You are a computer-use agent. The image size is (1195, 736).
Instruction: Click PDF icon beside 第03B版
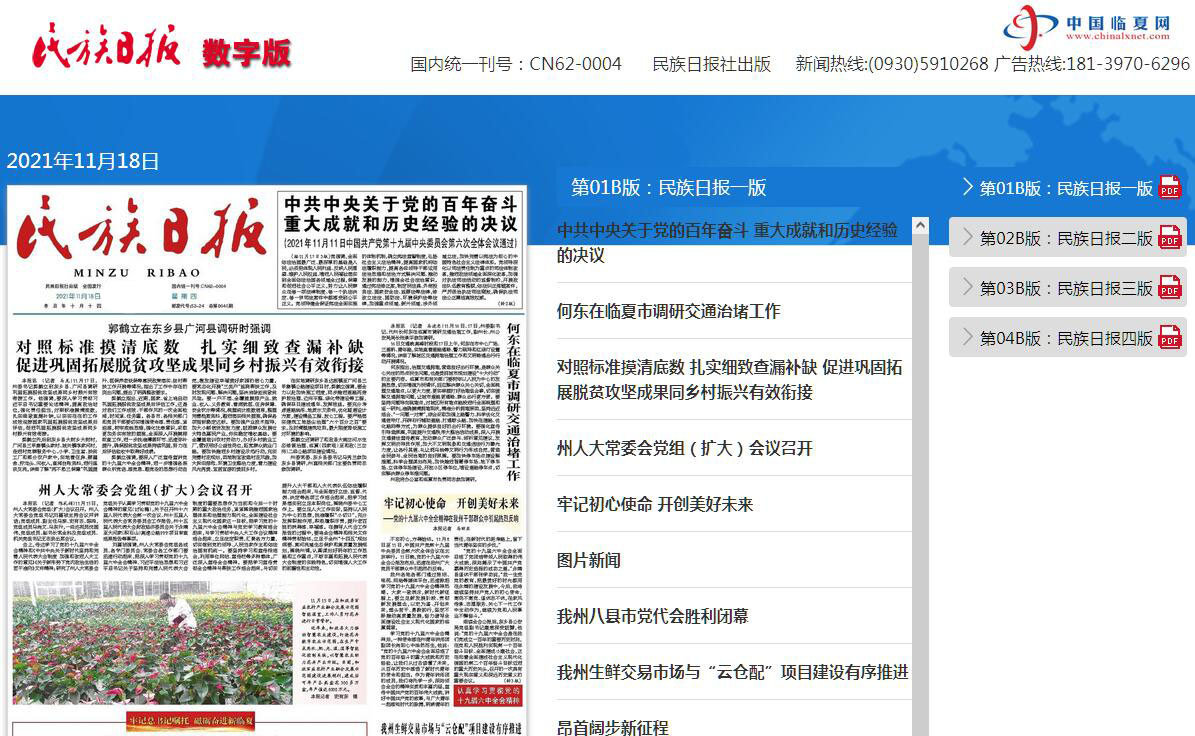pos(1169,287)
